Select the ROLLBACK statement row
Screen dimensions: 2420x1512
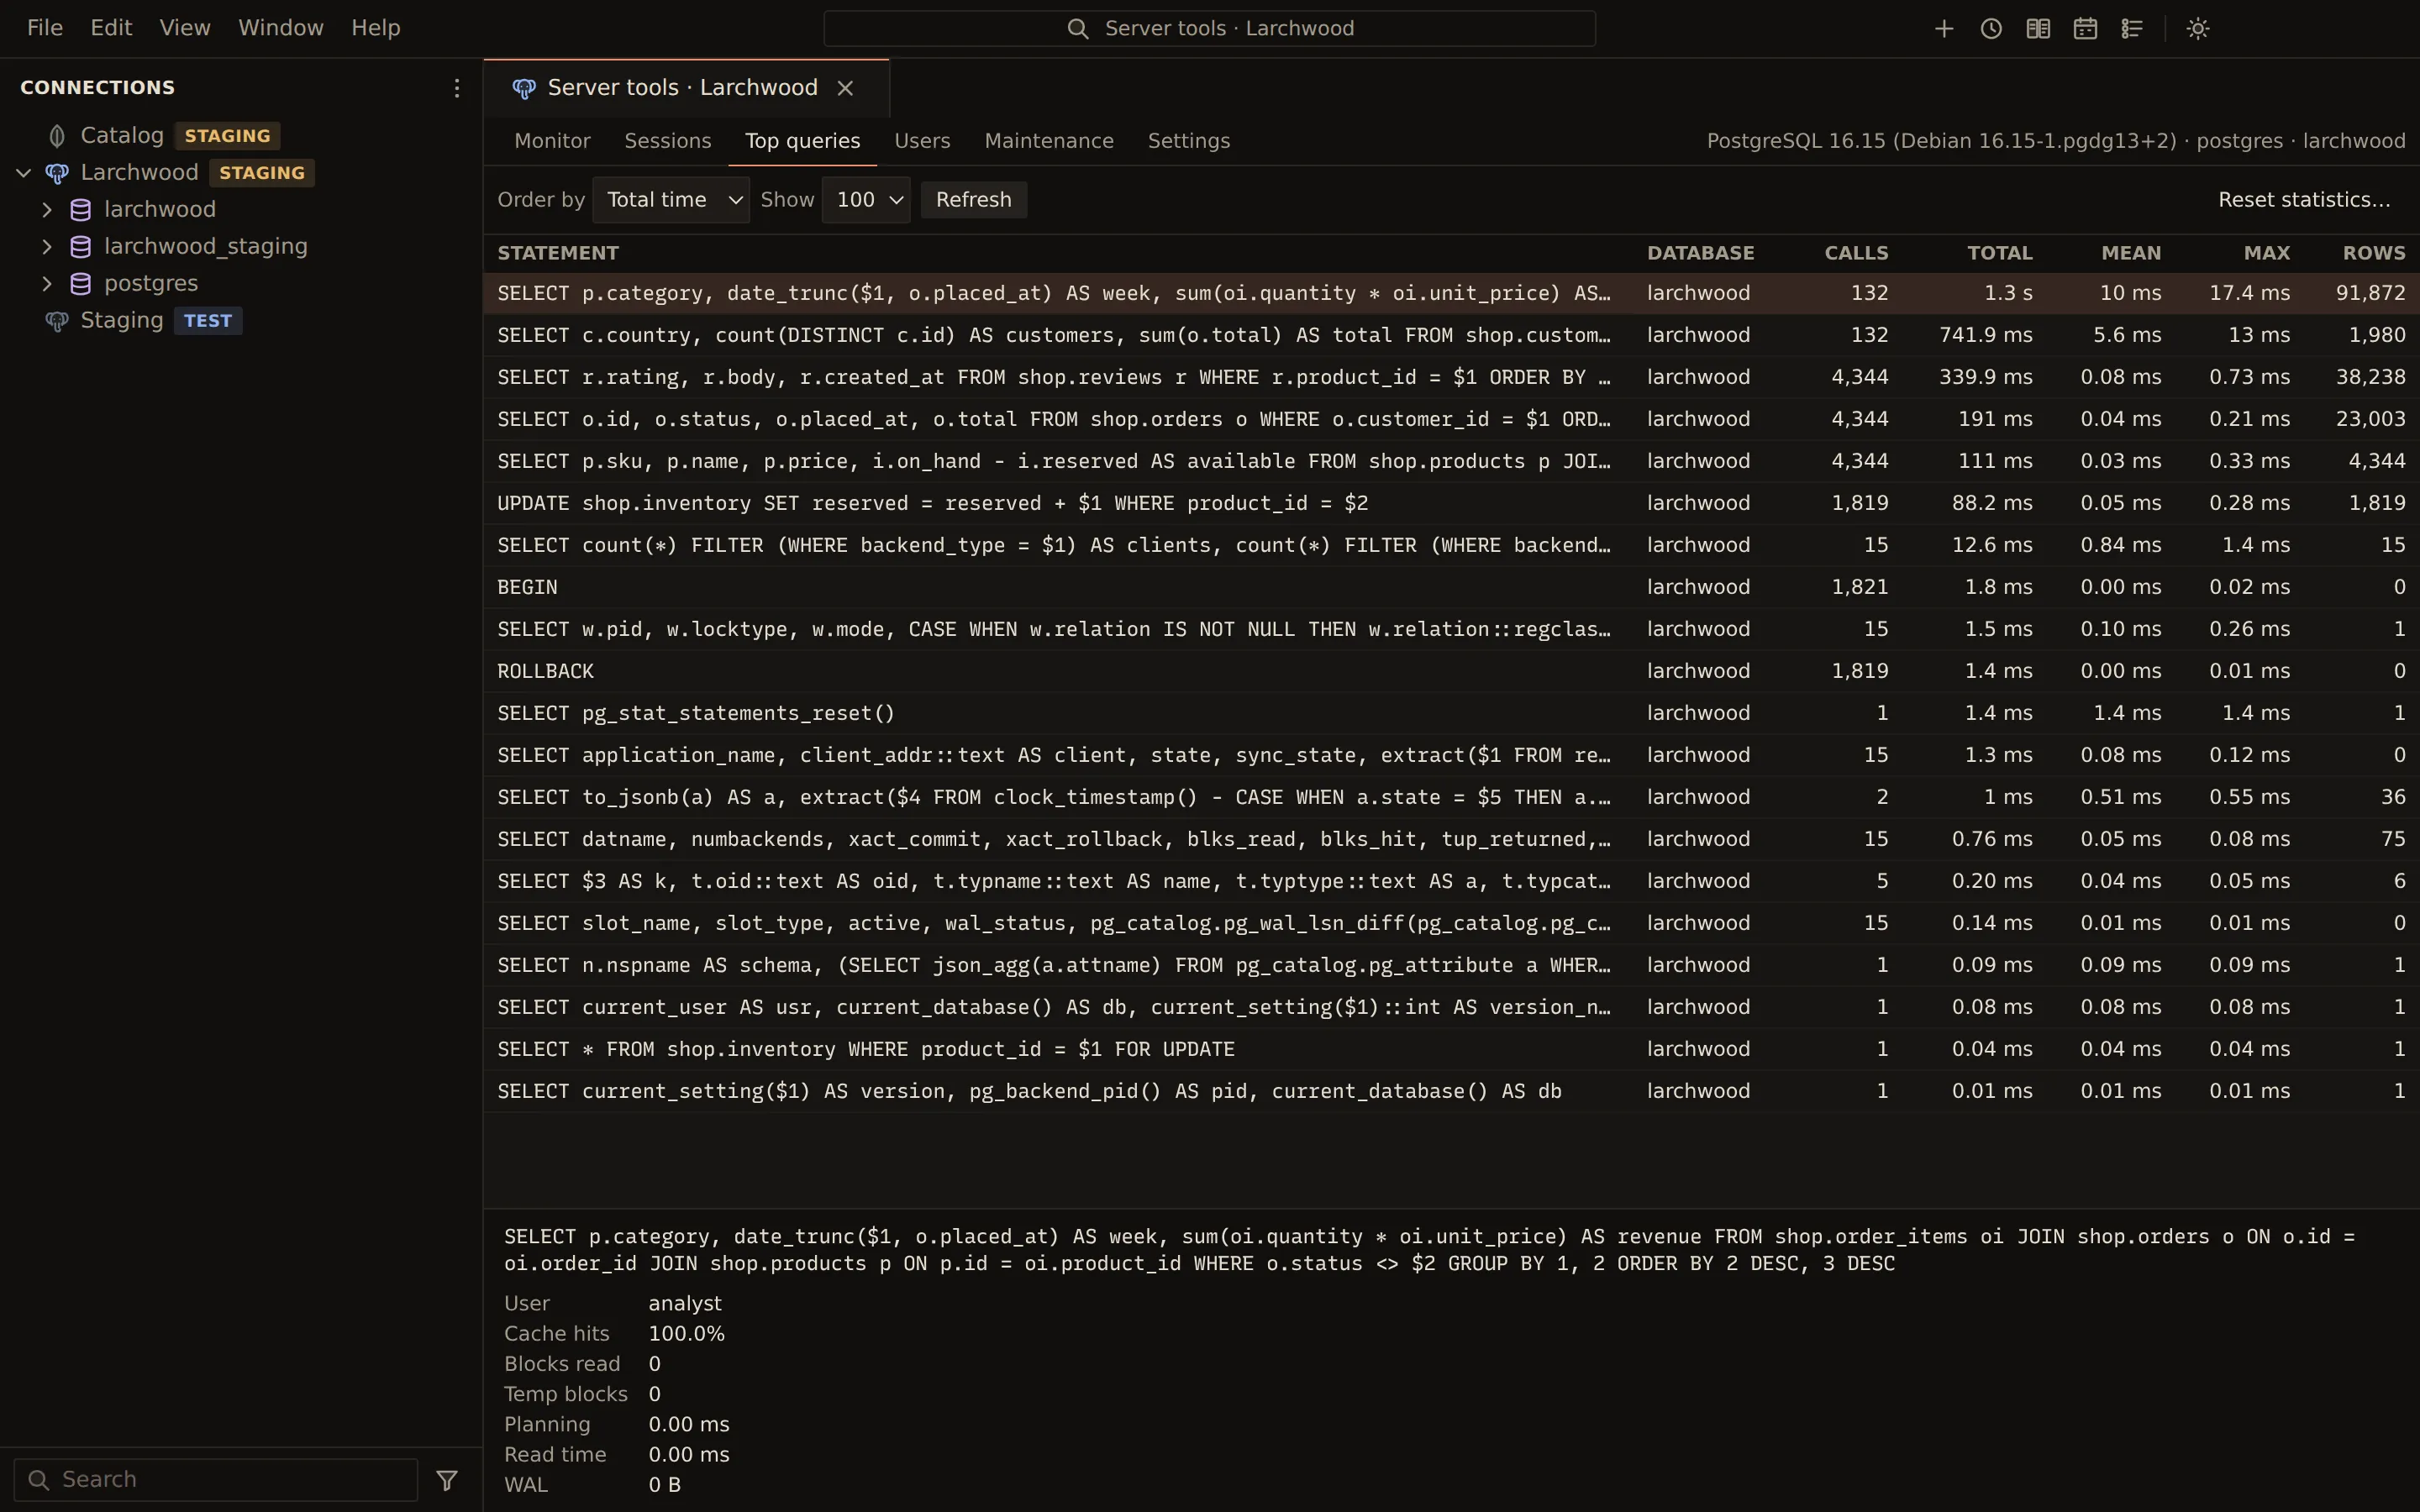[x=1451, y=671]
